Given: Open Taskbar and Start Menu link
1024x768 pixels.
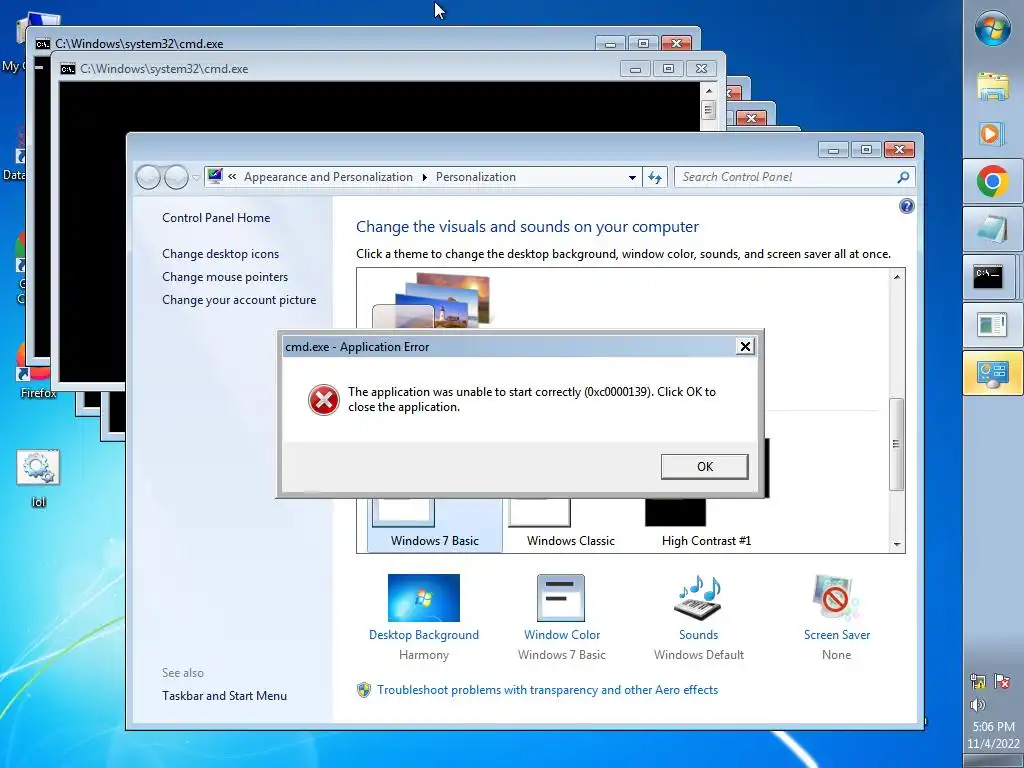Looking at the screenshot, I should click(x=225, y=696).
